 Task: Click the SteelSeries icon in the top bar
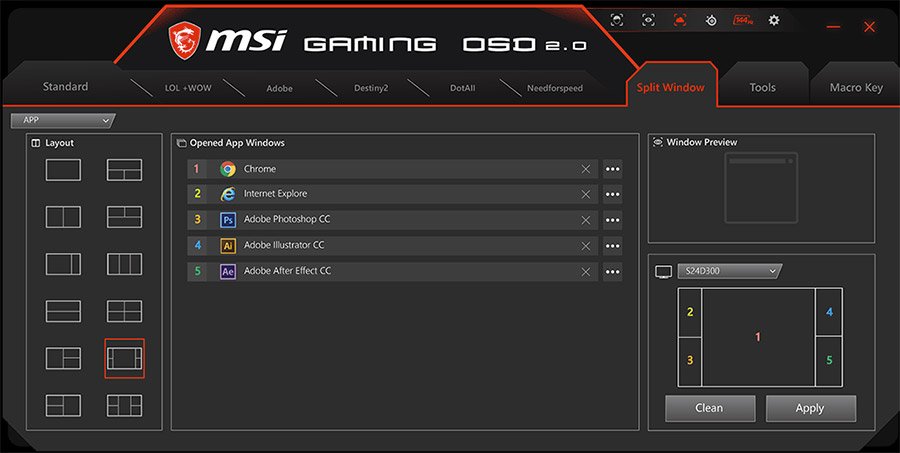click(x=711, y=21)
